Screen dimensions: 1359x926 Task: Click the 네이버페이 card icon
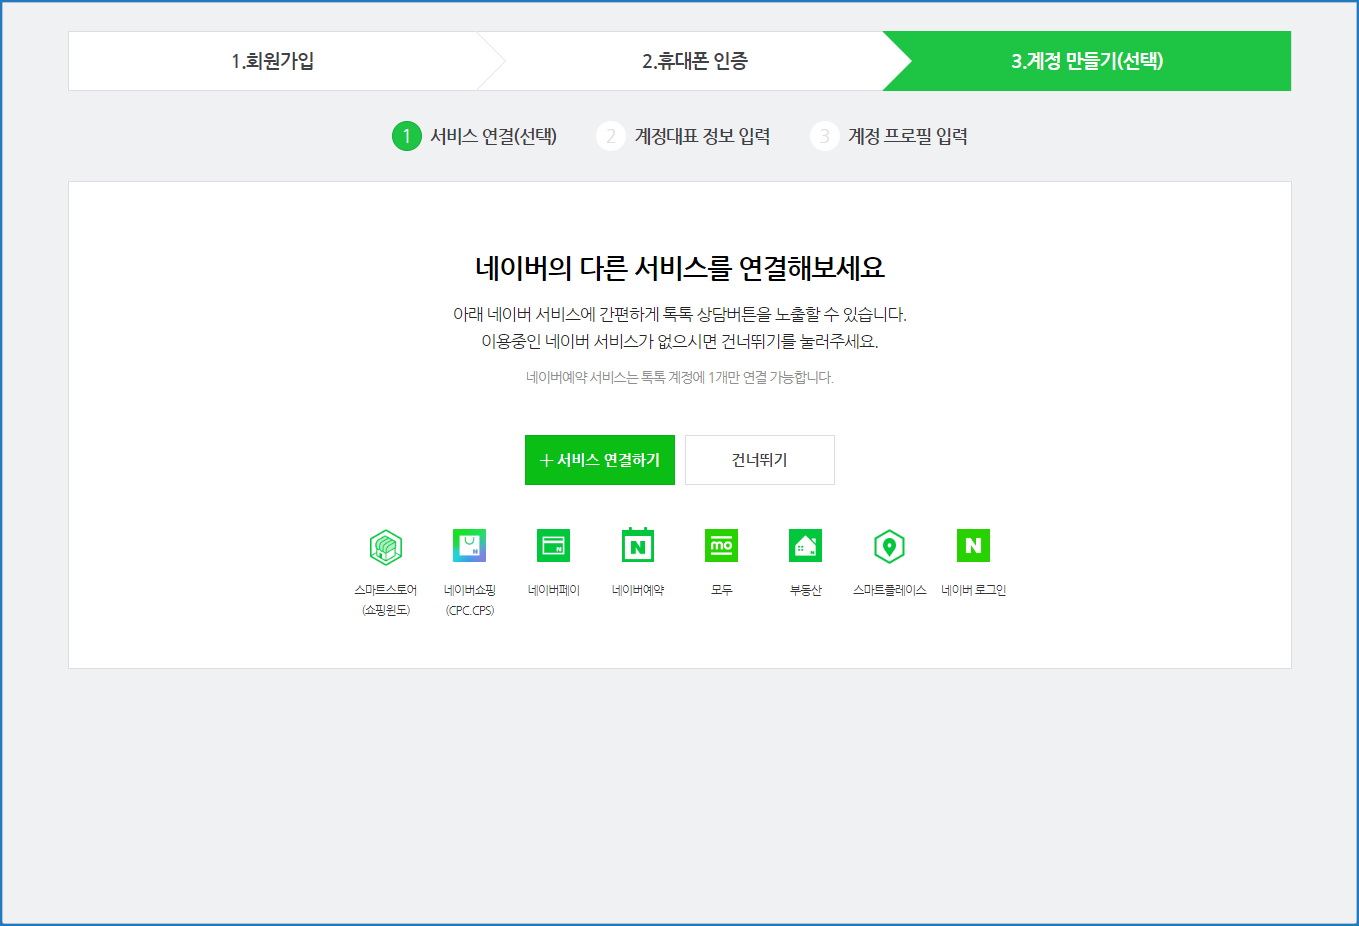[553, 546]
